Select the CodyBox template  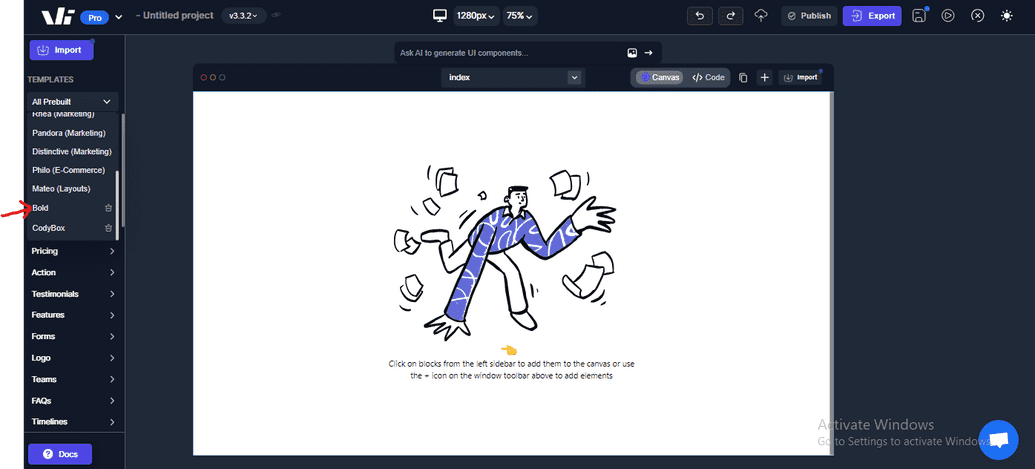click(x=49, y=228)
